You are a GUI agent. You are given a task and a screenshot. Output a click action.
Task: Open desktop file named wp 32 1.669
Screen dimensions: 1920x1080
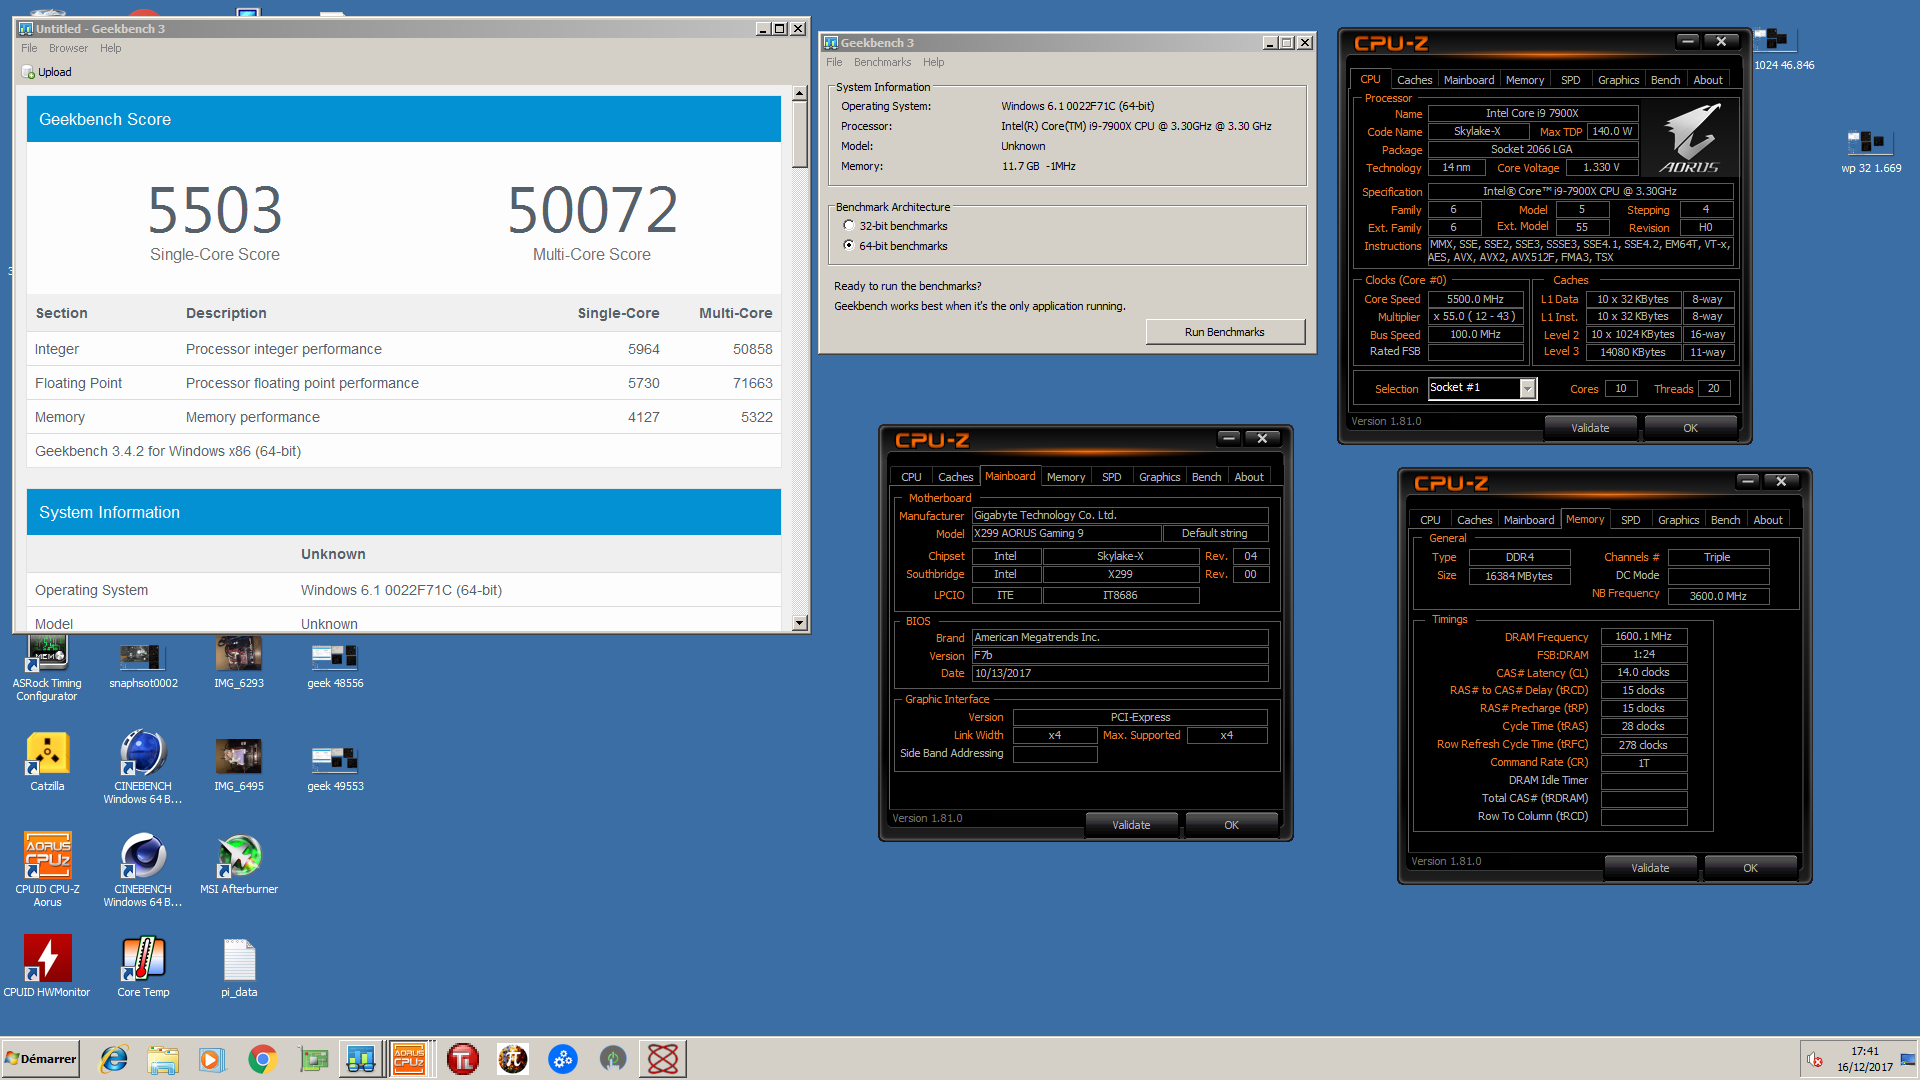tap(1871, 151)
